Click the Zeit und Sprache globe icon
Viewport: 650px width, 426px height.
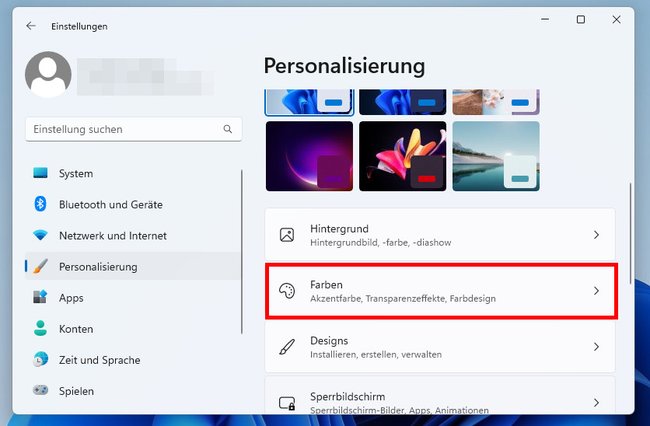[x=40, y=359]
